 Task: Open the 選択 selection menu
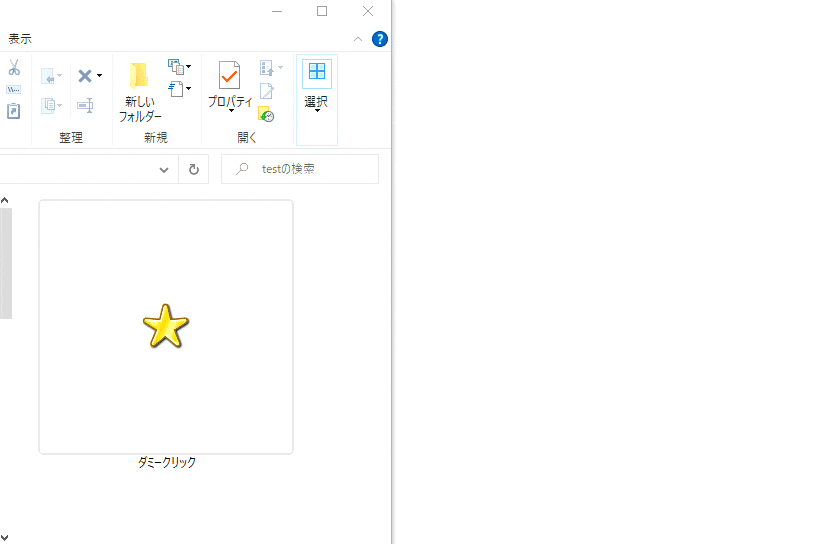[x=316, y=99]
